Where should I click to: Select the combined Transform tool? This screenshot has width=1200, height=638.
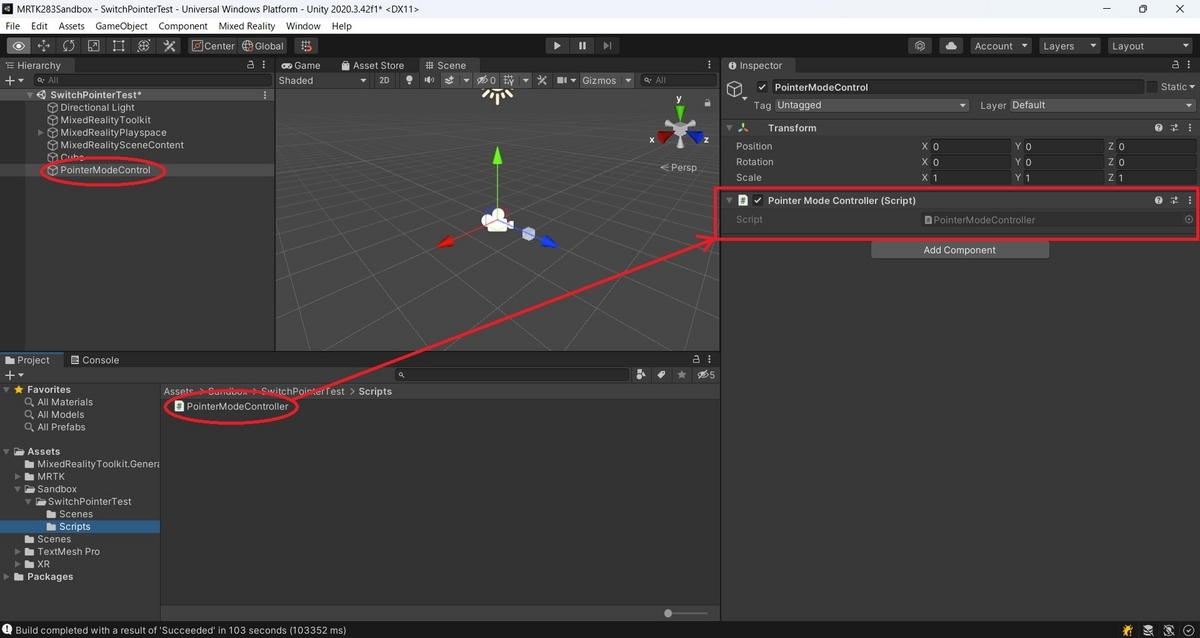pyautogui.click(x=144, y=46)
